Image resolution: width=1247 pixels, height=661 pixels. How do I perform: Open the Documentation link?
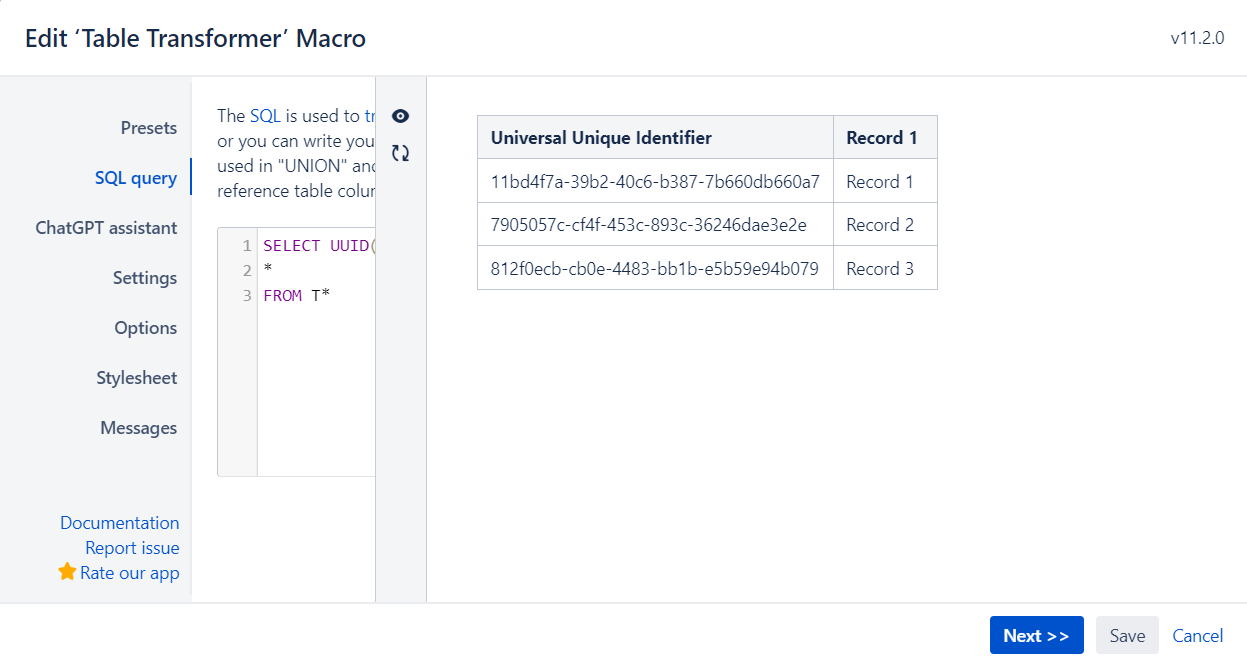click(120, 522)
